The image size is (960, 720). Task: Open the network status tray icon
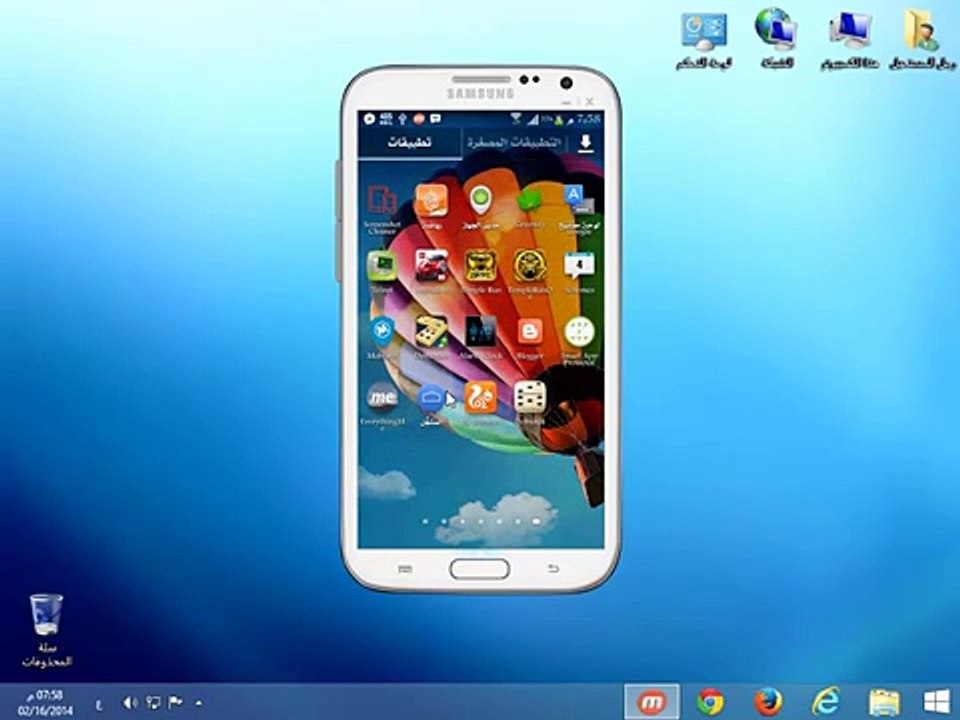click(153, 702)
